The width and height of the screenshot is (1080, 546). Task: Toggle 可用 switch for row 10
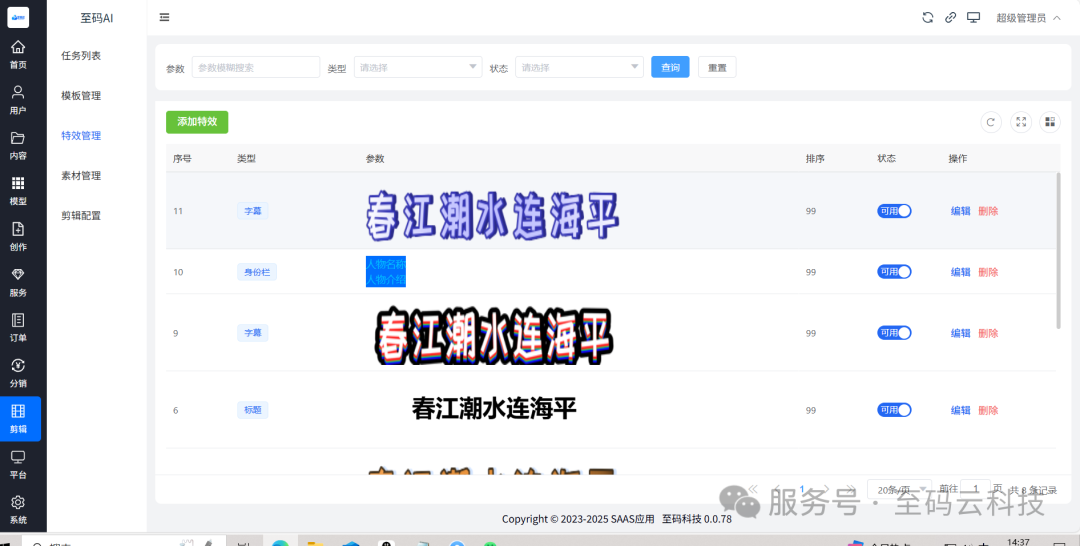pyautogui.click(x=894, y=271)
